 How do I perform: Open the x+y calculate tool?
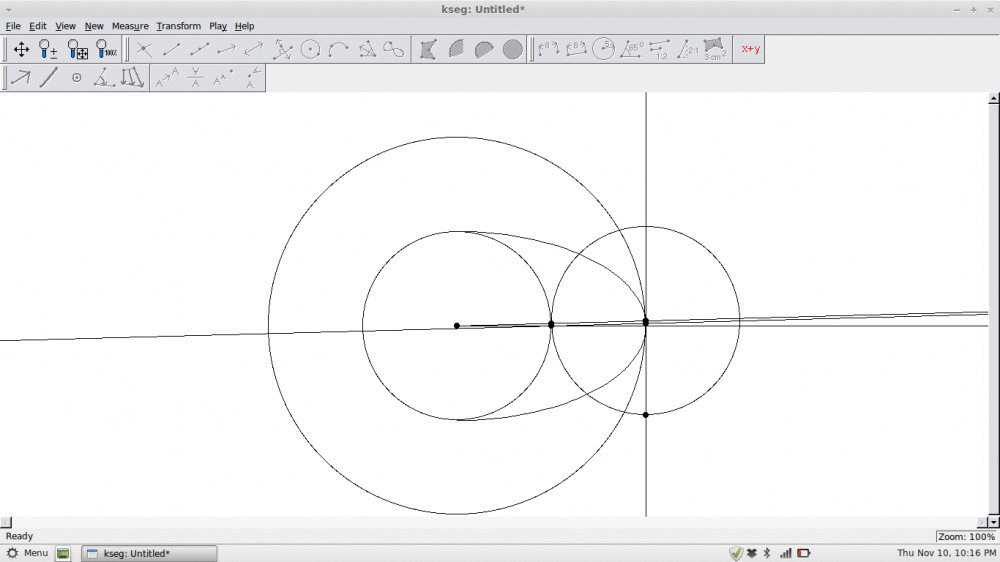pyautogui.click(x=750, y=49)
